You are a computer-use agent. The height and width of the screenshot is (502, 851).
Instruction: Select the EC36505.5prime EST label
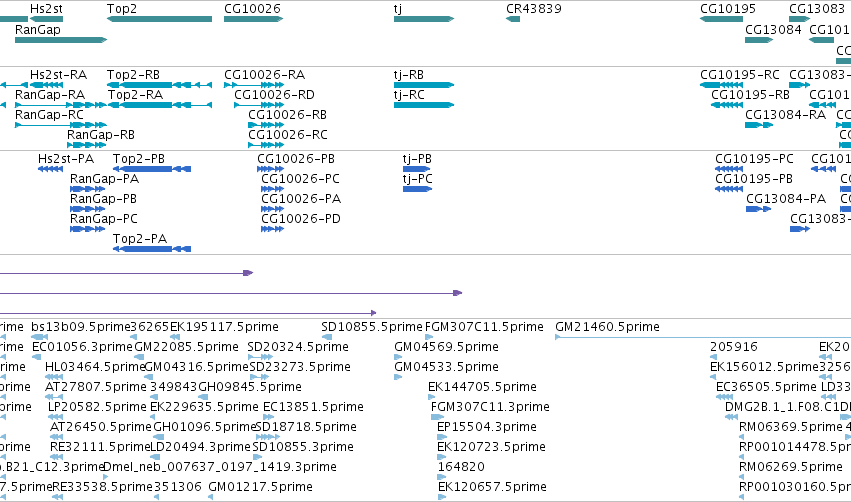click(x=766, y=387)
